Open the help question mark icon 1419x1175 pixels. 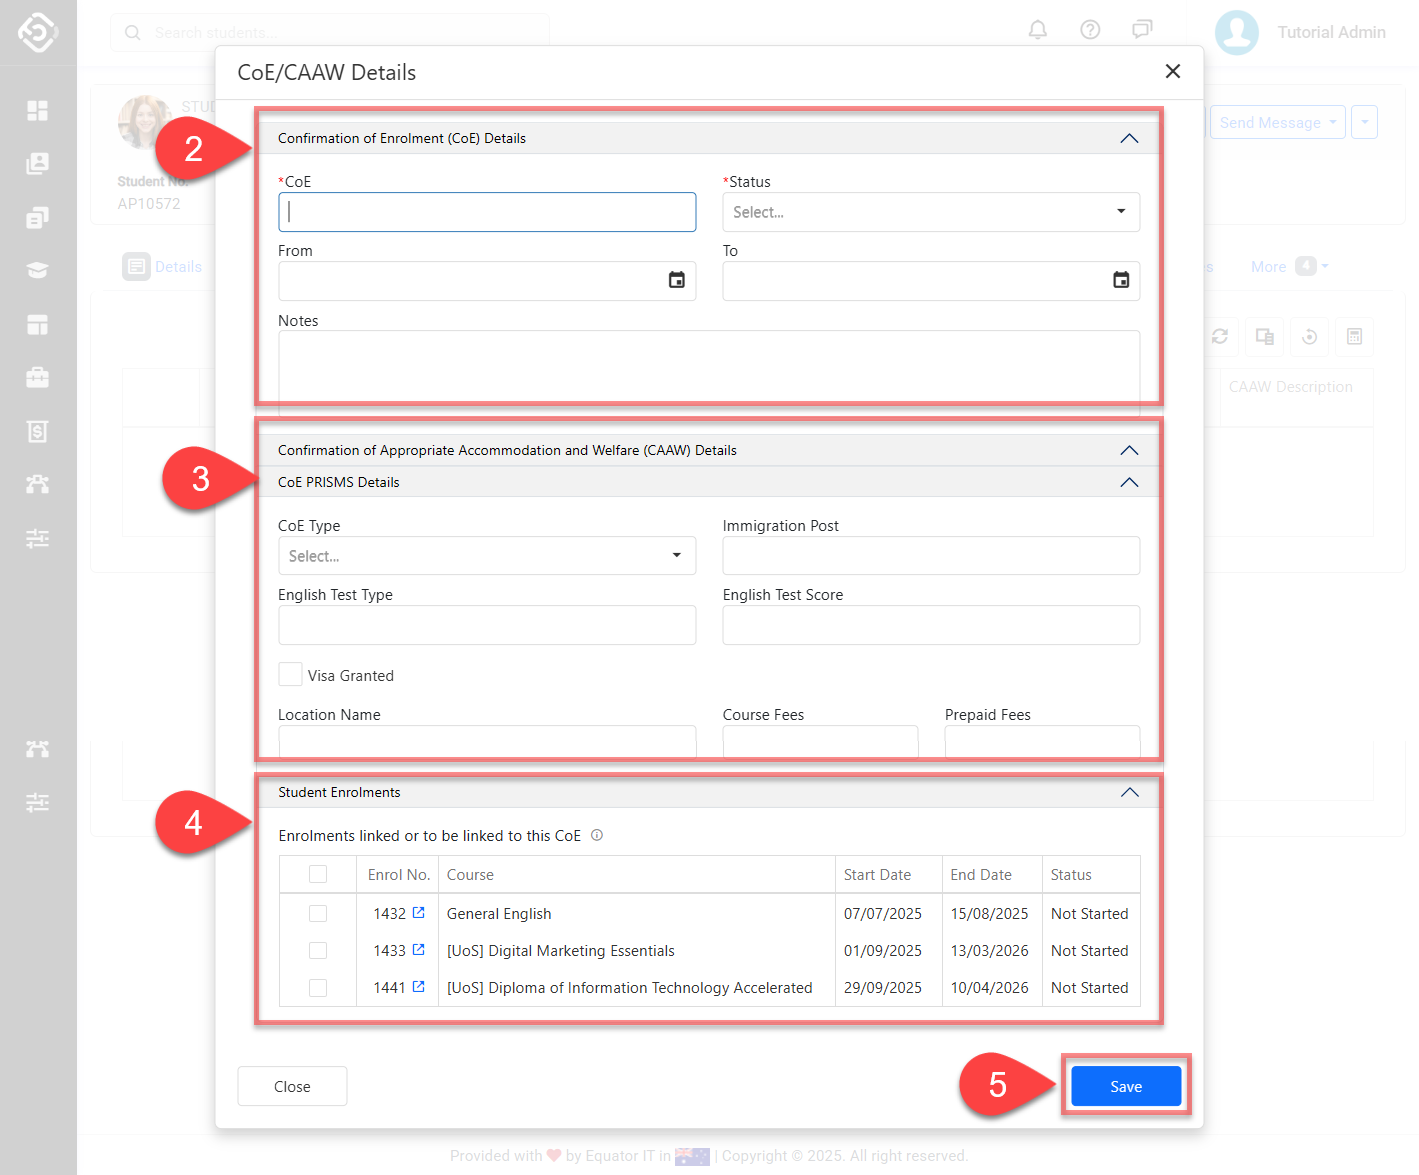[x=1090, y=30]
